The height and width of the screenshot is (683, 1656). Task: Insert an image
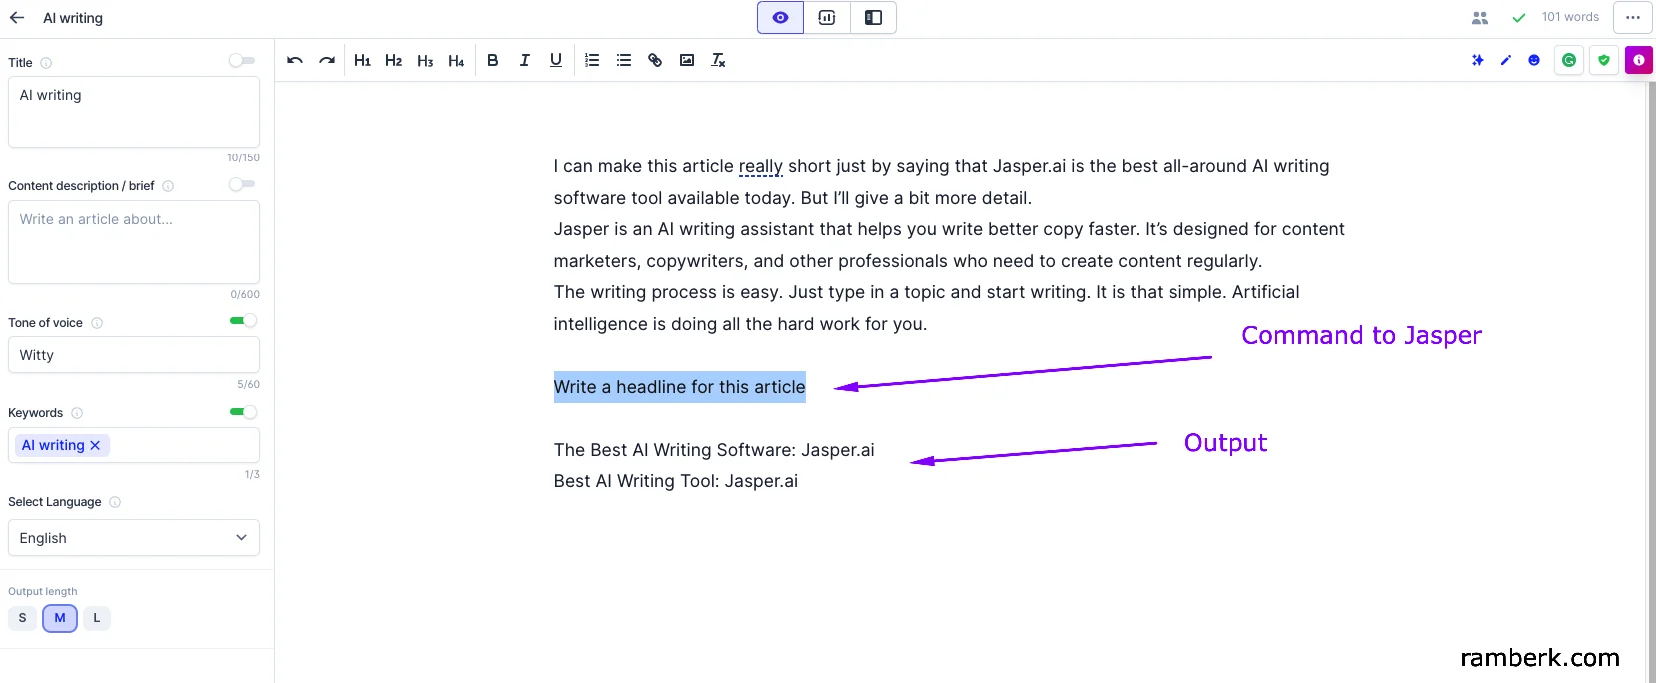(687, 61)
